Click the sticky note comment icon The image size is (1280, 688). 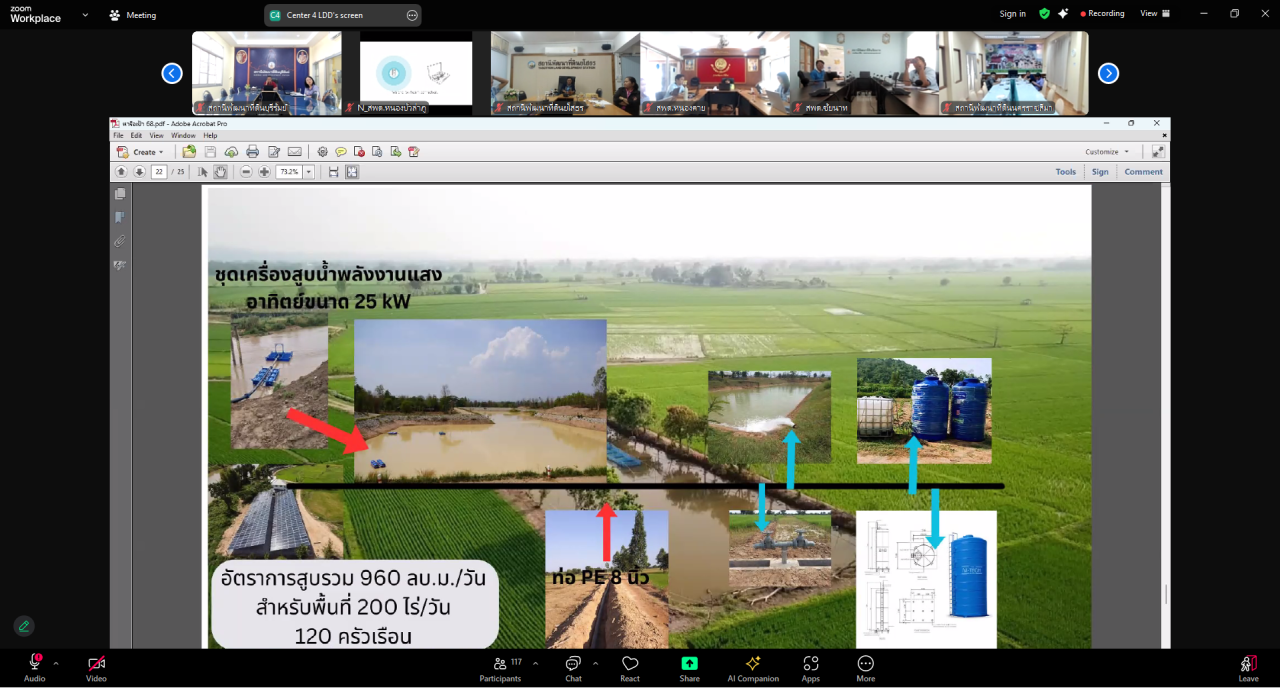[341, 152]
